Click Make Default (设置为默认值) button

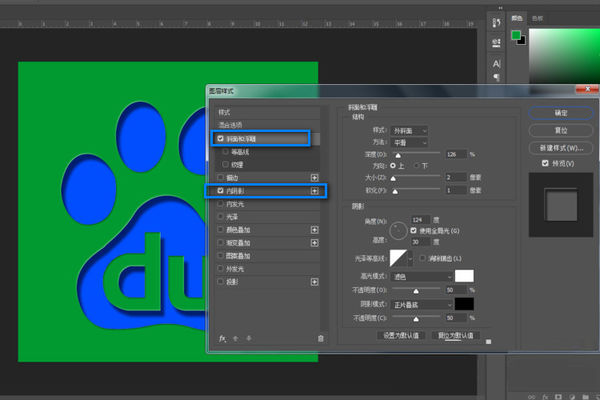tap(401, 335)
